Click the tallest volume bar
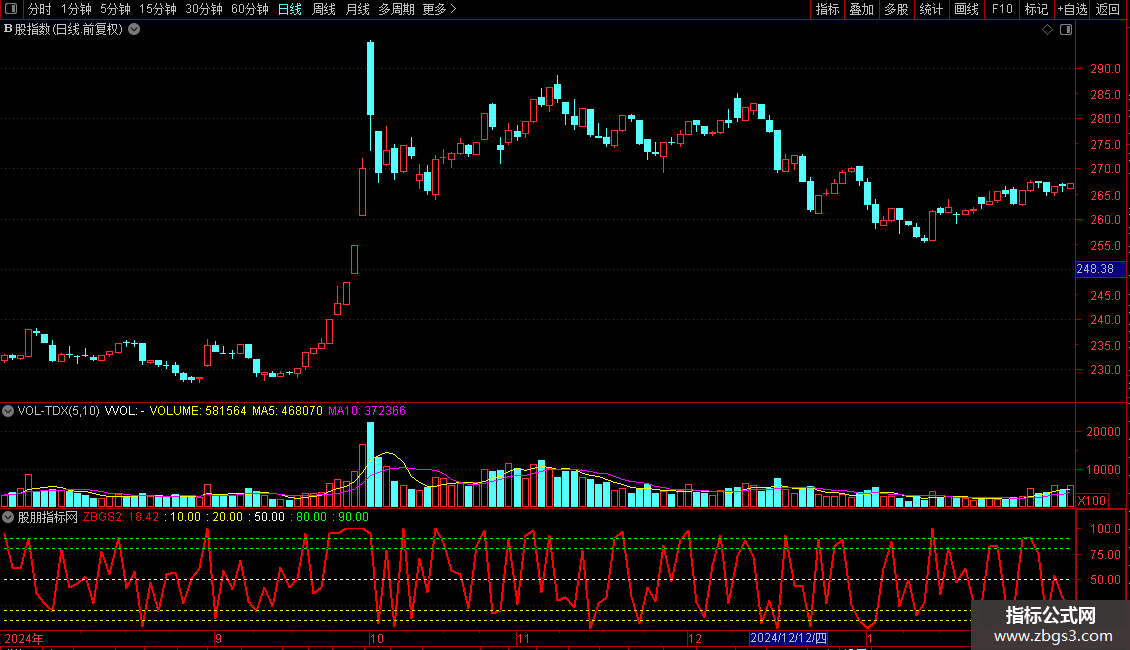Image resolution: width=1130 pixels, height=650 pixels. tap(370, 464)
